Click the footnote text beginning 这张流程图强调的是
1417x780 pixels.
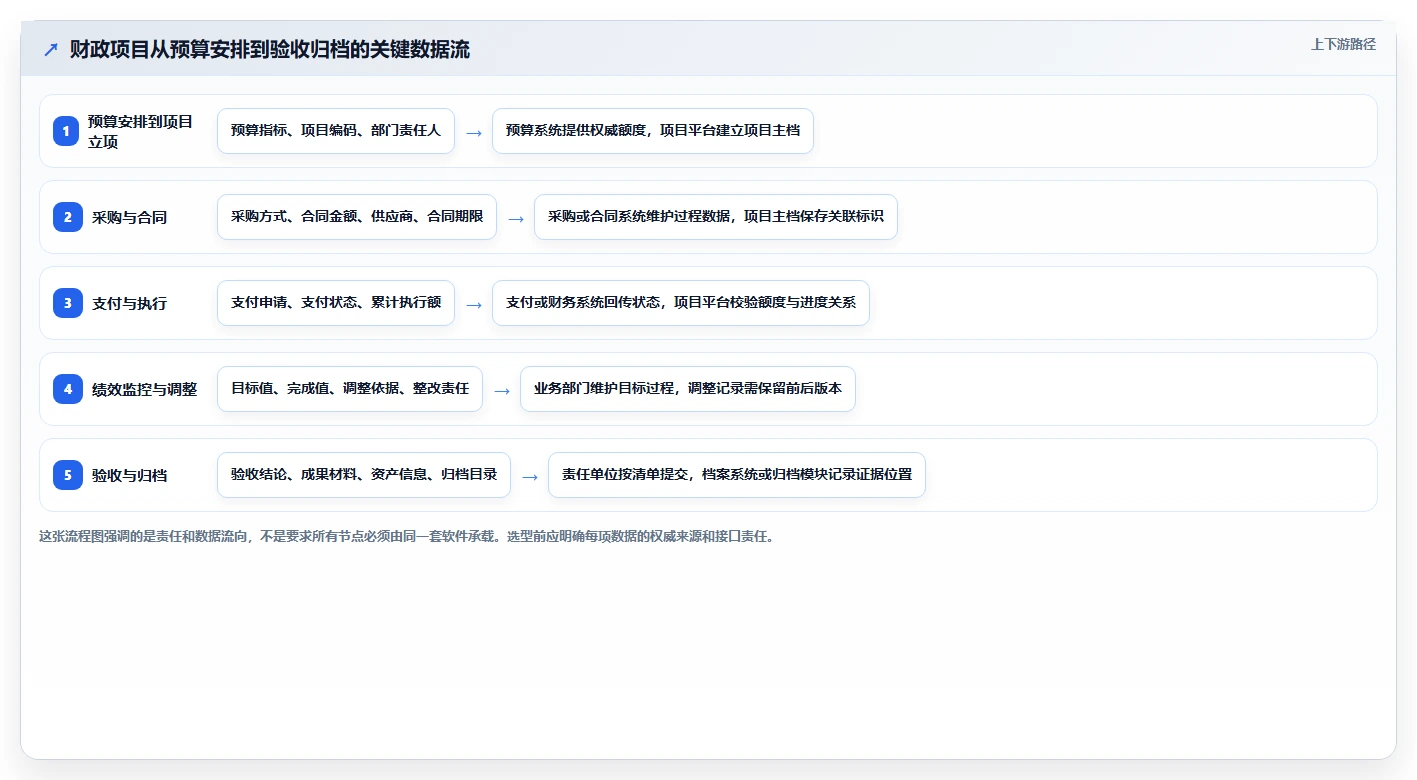click(407, 536)
